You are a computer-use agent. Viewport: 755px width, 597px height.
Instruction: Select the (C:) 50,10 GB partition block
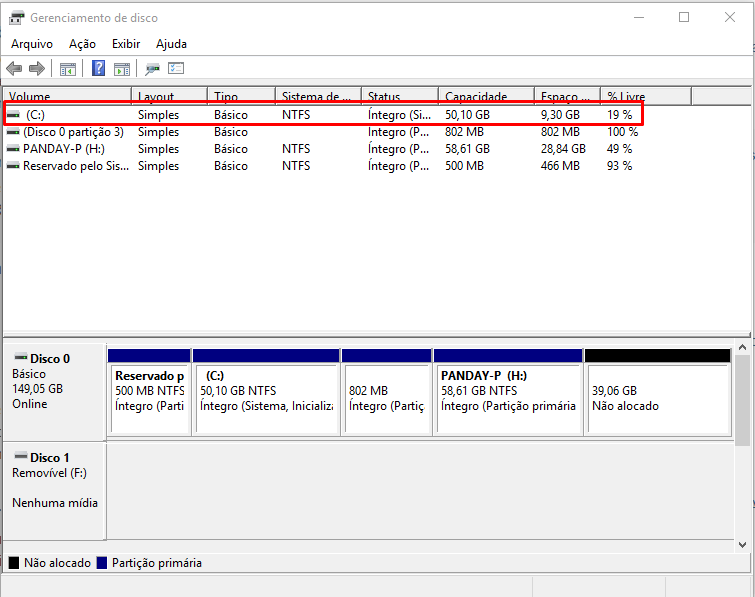(x=265, y=398)
